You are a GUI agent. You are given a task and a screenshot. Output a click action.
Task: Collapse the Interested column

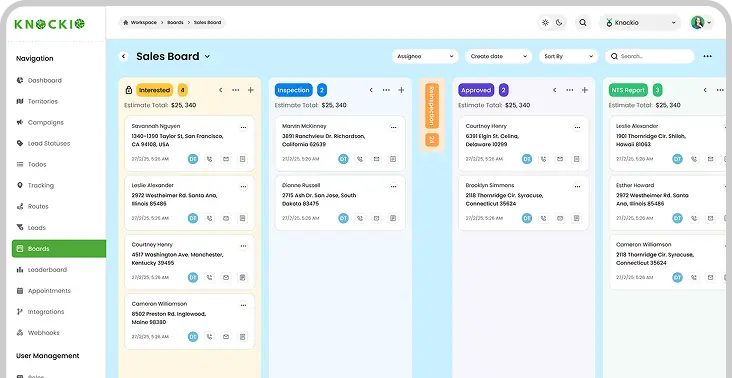(220, 90)
